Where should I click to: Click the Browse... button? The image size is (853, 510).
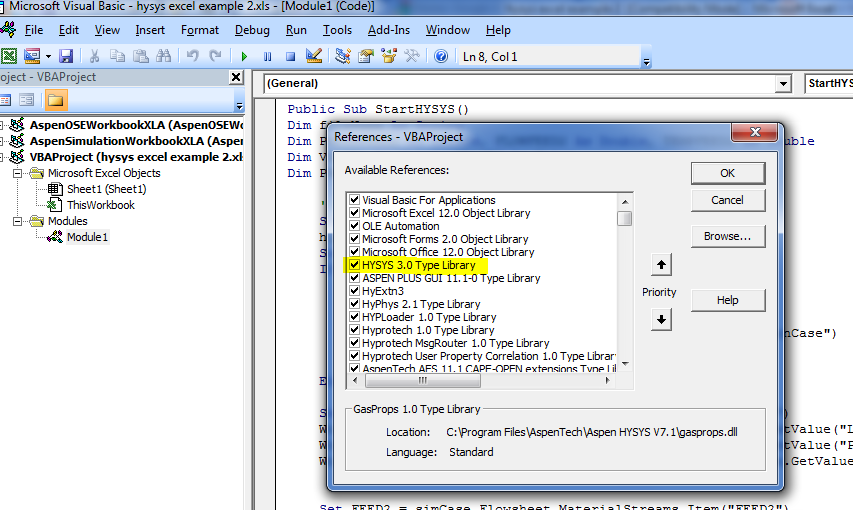[728, 236]
